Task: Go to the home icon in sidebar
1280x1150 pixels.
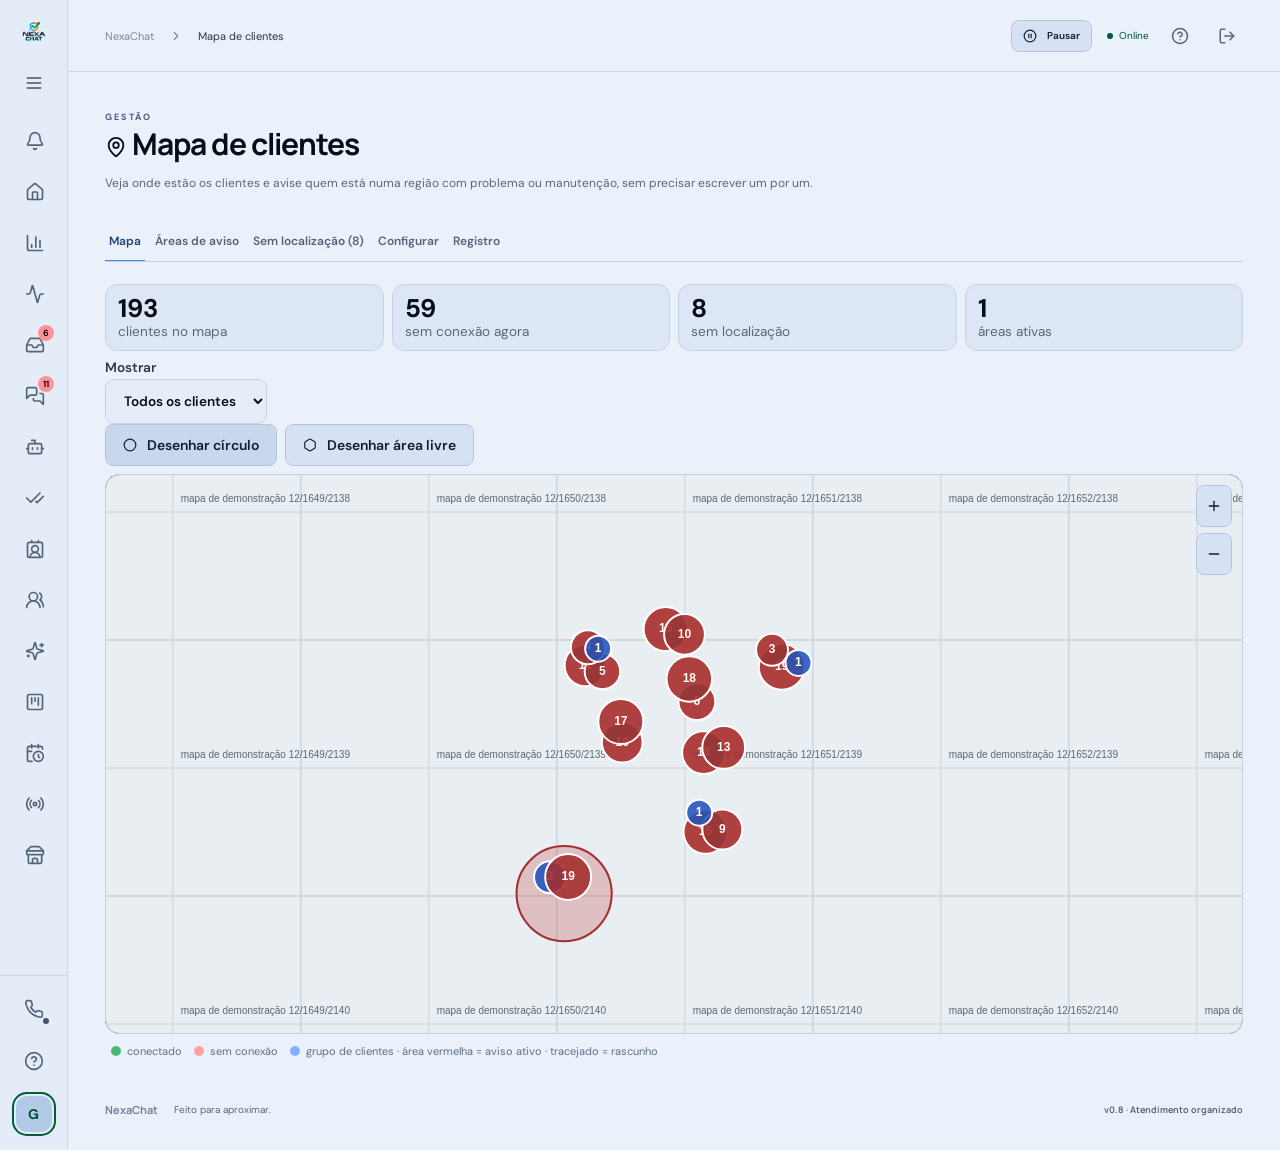Action: pyautogui.click(x=35, y=192)
